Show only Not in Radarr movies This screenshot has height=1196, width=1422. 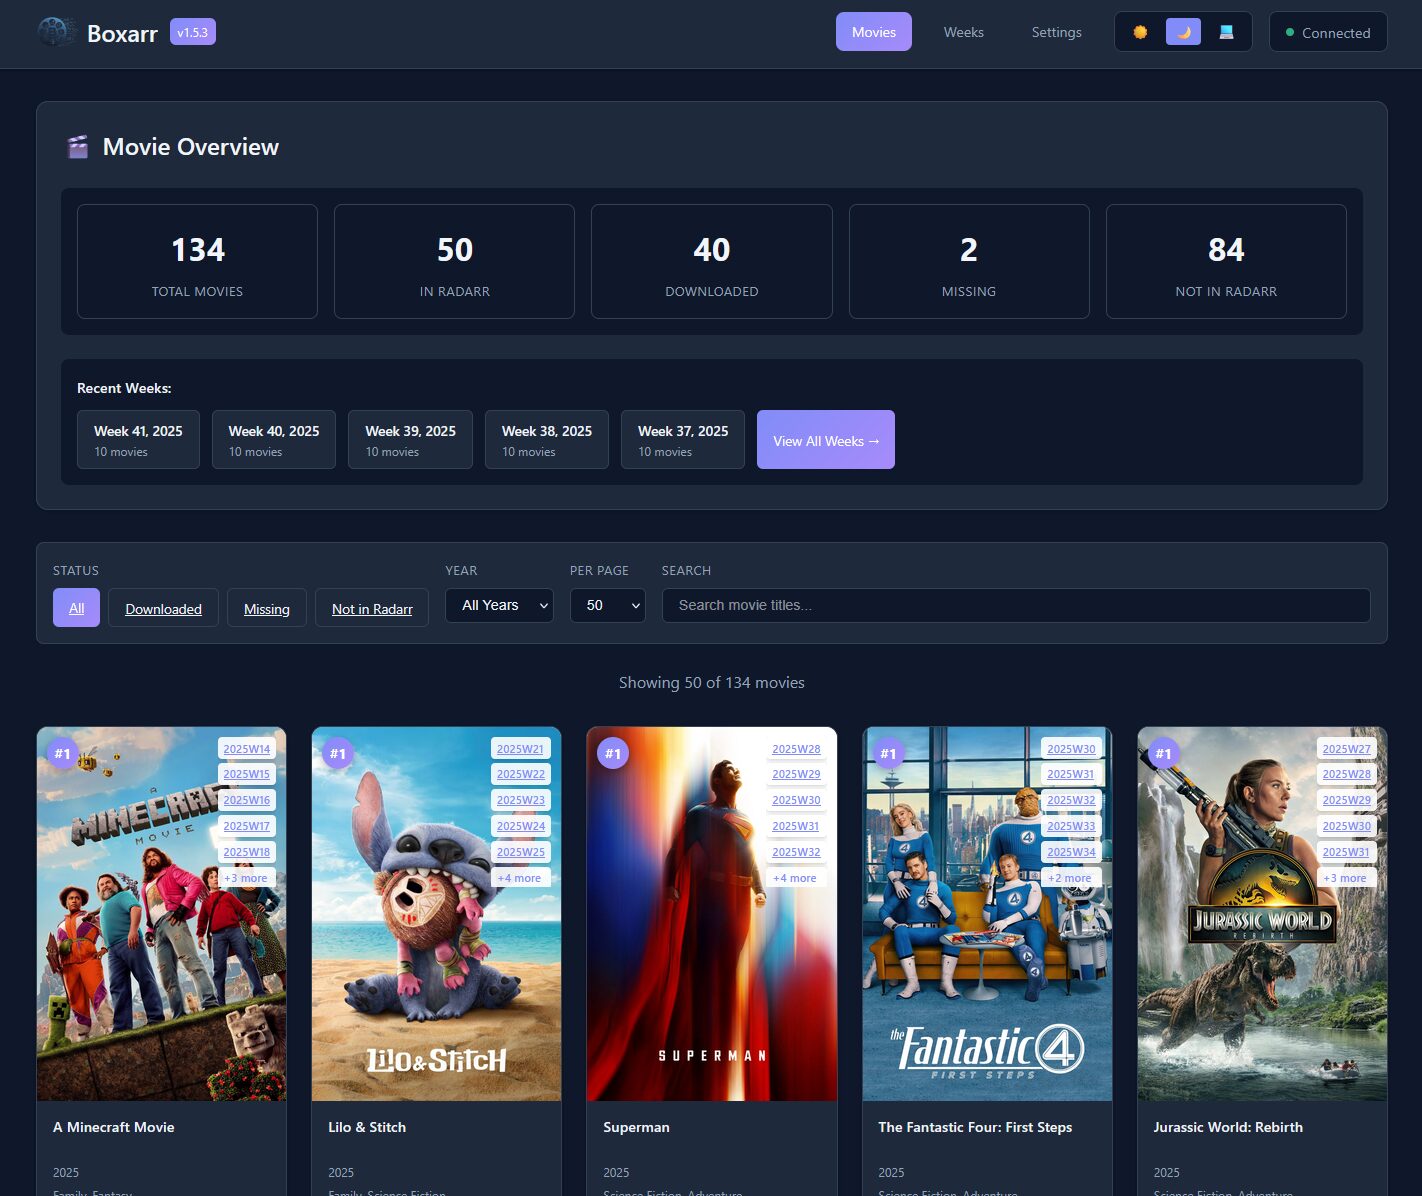372,608
